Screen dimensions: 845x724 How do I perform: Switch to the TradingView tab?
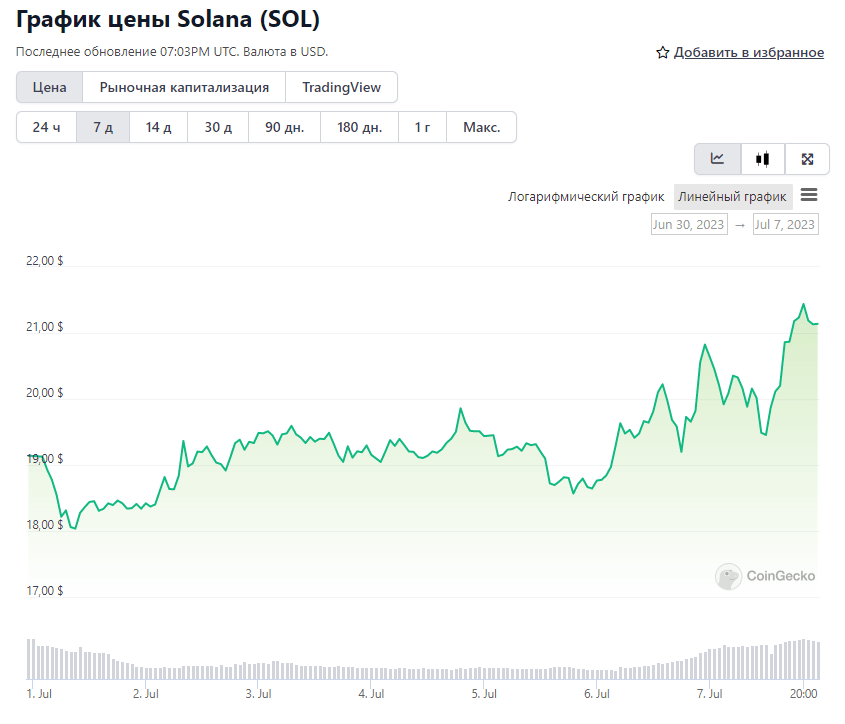[341, 87]
